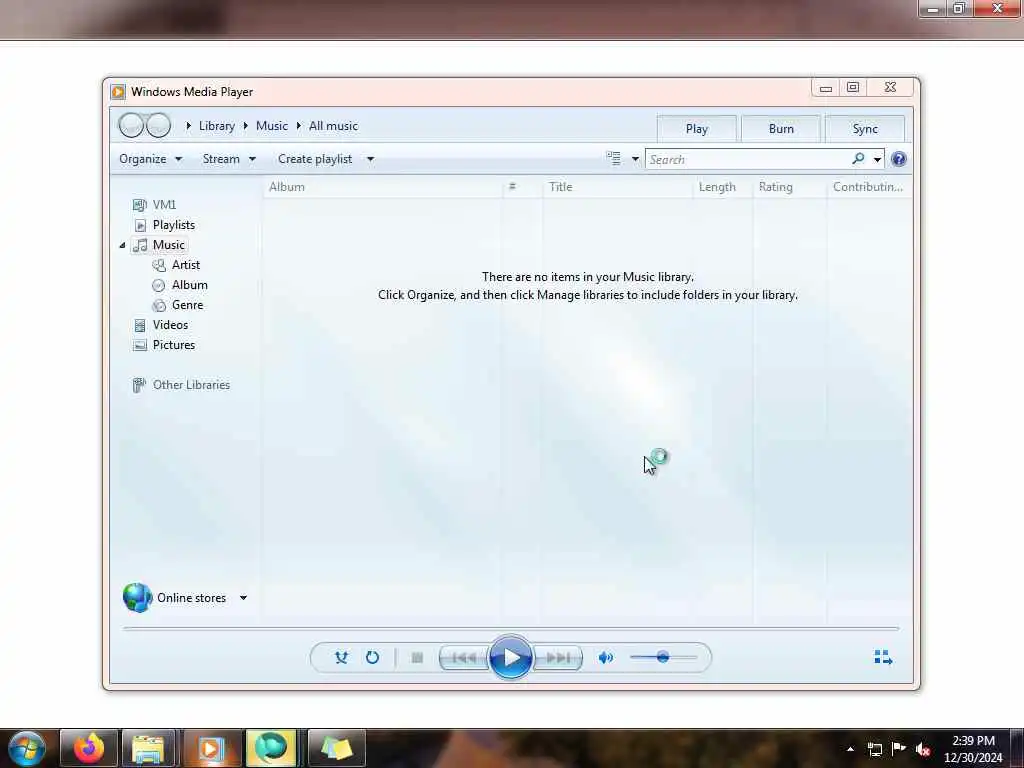
Task: Click the View options icon
Action: [613, 159]
